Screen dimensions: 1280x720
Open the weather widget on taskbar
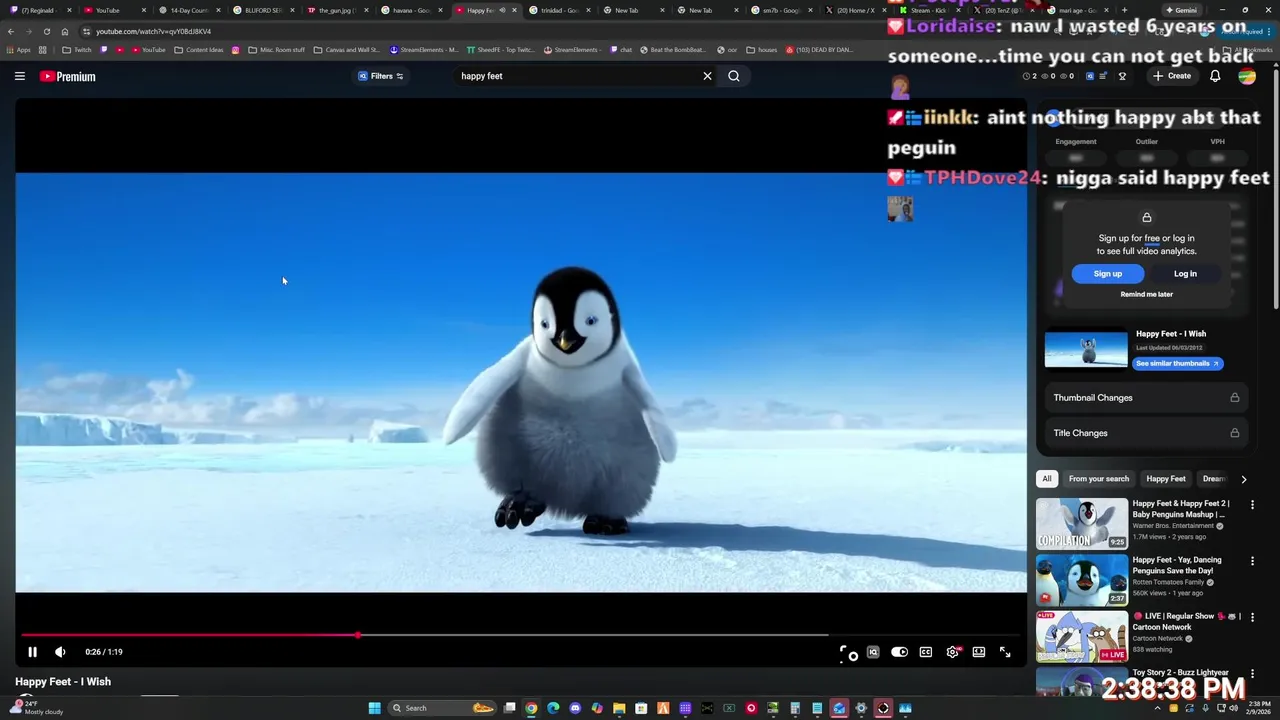point(36,708)
